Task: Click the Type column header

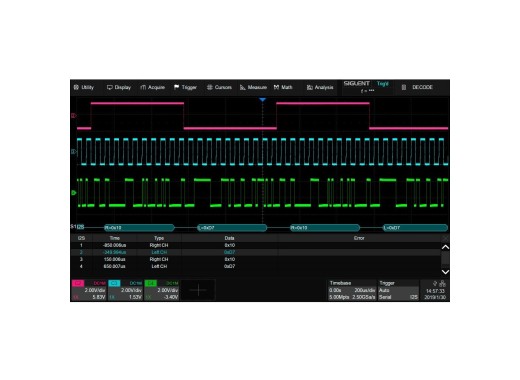Action: pos(159,238)
